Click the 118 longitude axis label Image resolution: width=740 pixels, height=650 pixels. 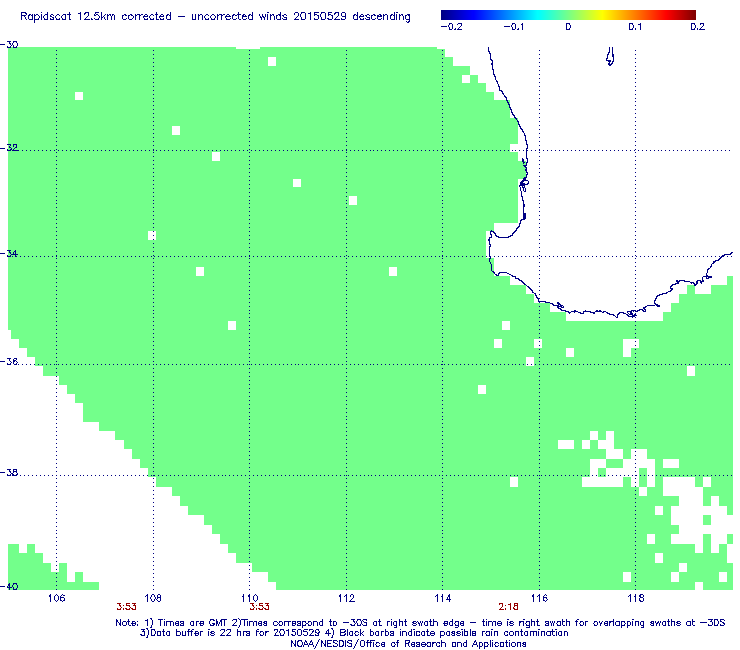tap(636, 599)
